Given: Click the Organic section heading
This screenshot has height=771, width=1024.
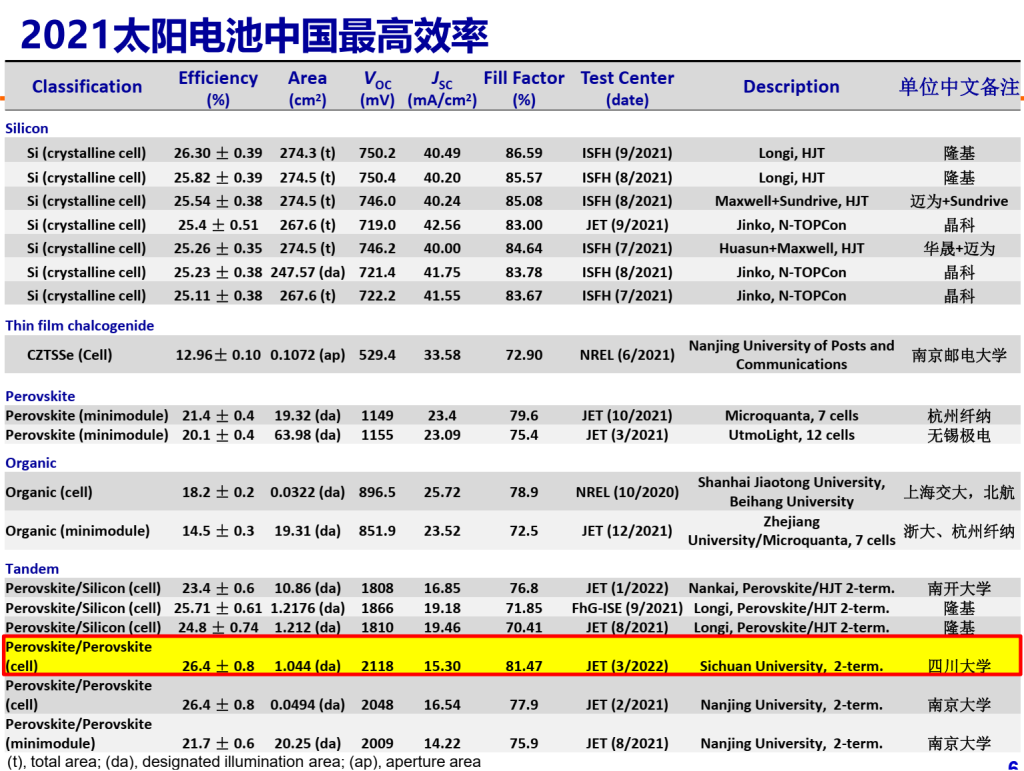Looking at the screenshot, I should (x=30, y=463).
